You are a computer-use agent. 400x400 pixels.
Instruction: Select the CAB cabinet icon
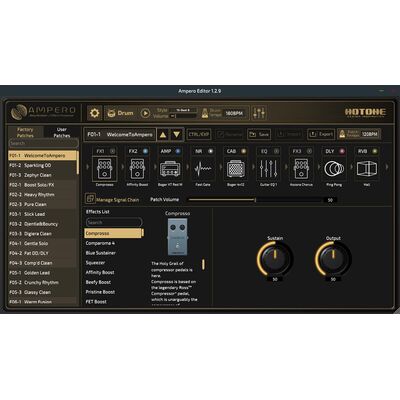[x=235, y=169]
